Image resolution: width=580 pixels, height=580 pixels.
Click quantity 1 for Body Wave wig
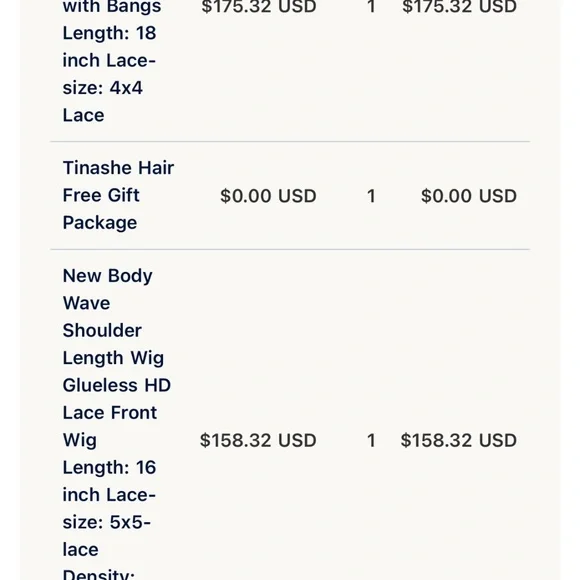pos(371,440)
